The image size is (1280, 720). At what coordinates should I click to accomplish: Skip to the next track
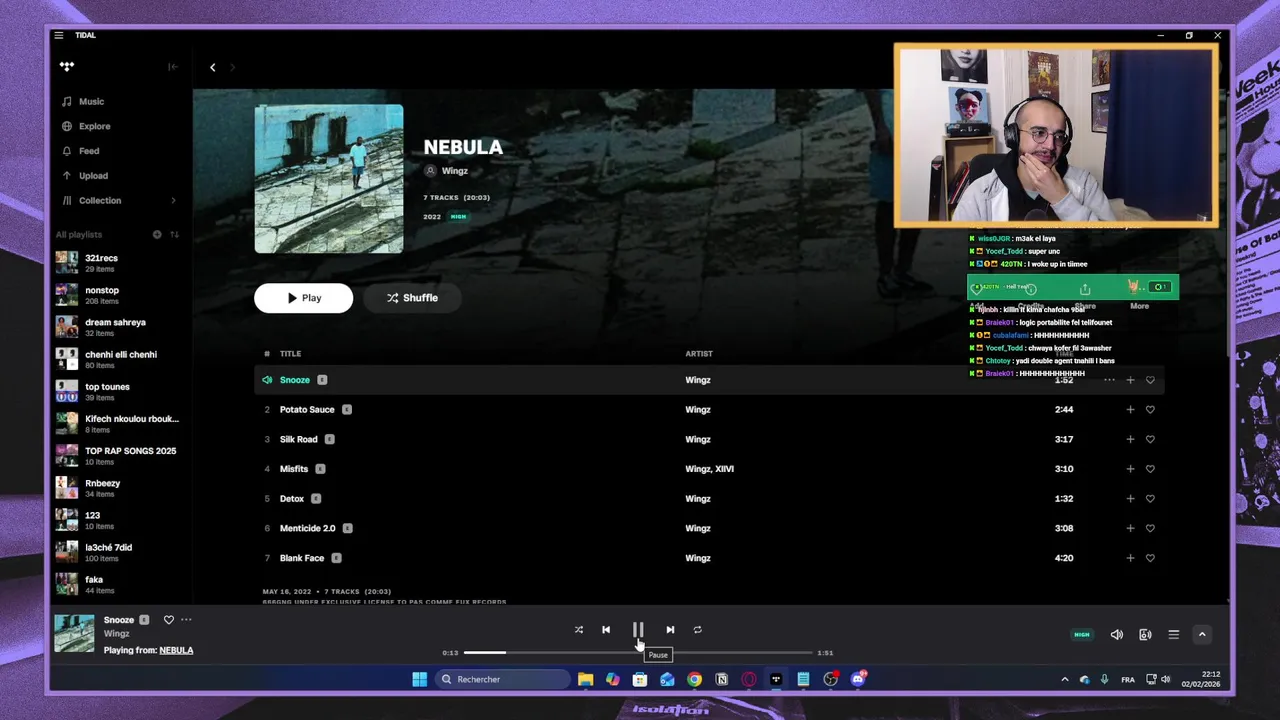tap(670, 630)
